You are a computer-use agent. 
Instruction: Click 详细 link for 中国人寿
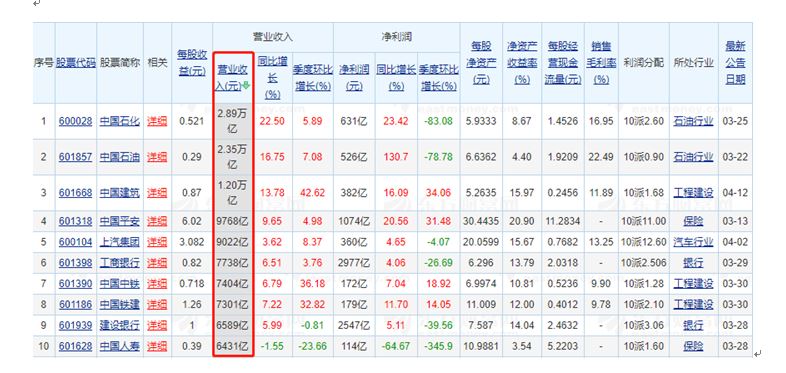(x=157, y=346)
